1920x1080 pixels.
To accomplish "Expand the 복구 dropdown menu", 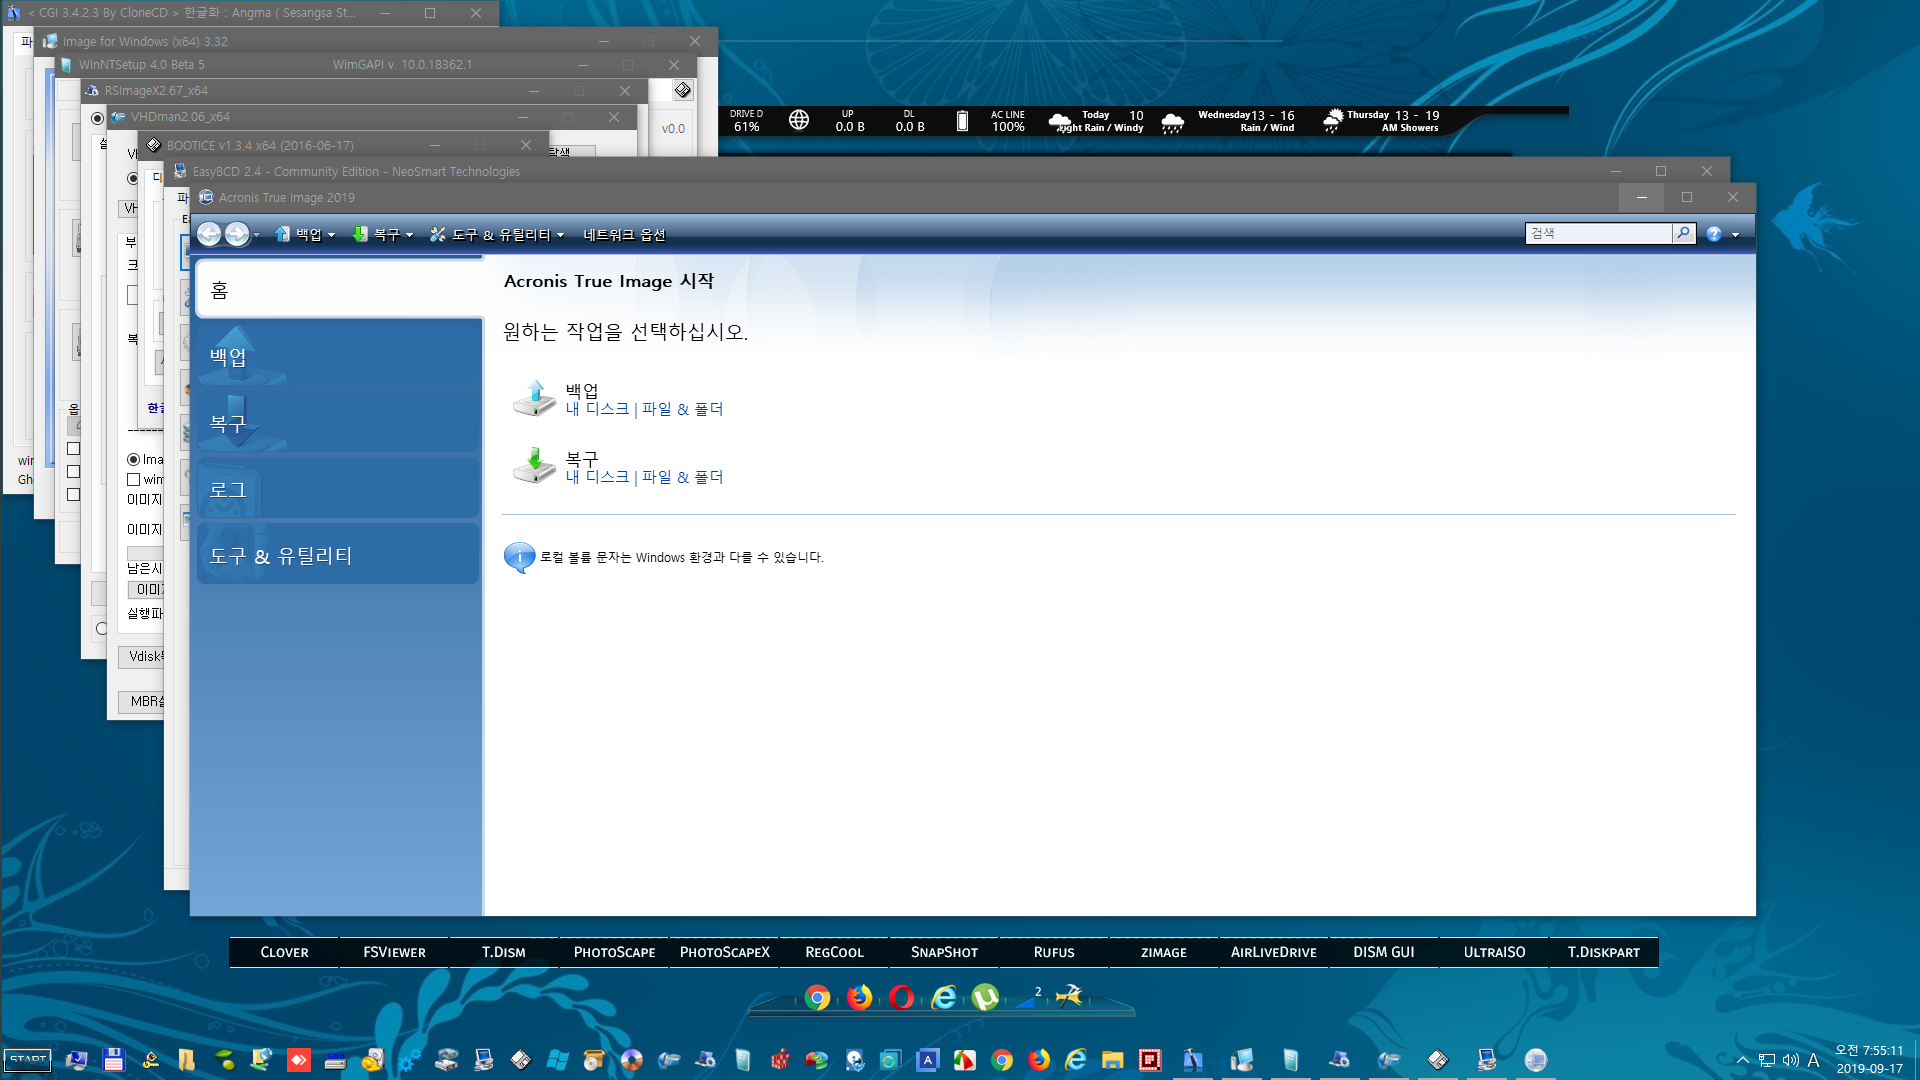I will point(410,233).
